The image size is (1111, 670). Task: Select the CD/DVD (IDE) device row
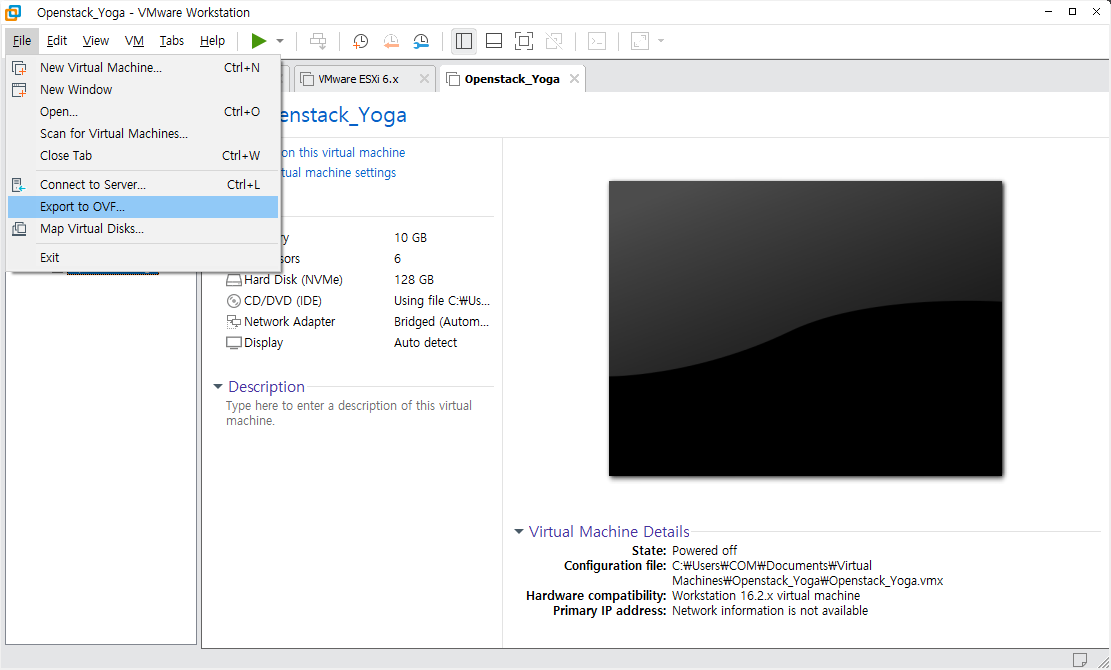pyautogui.click(x=358, y=301)
